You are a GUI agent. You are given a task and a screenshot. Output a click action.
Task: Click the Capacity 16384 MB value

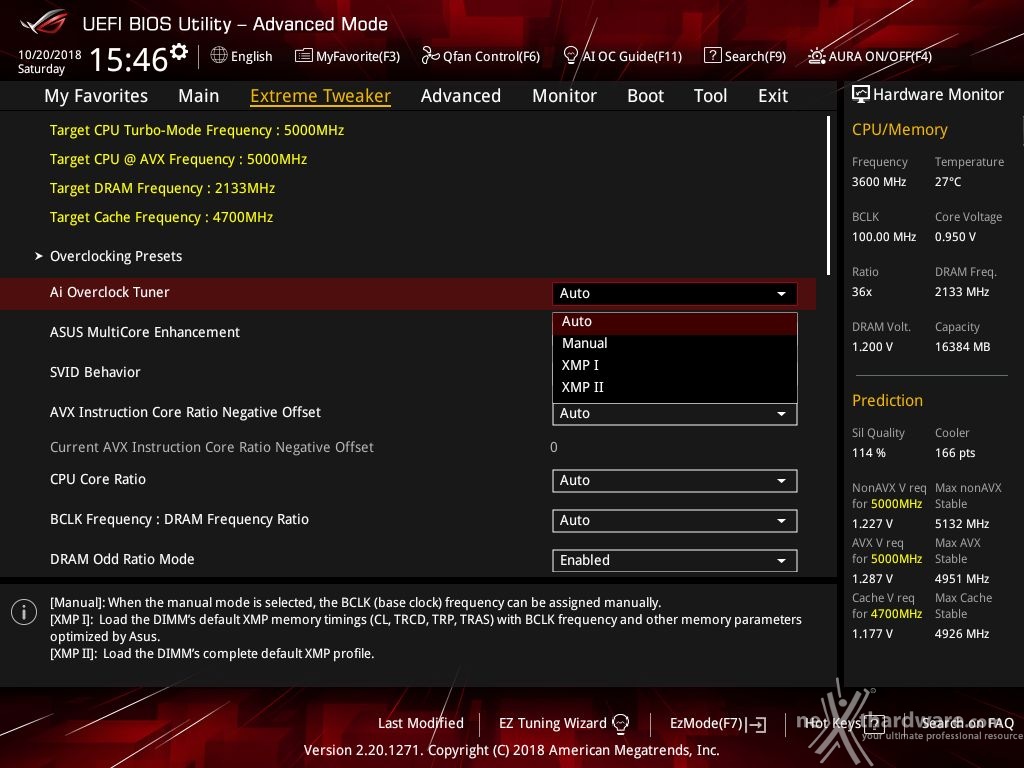(962, 347)
